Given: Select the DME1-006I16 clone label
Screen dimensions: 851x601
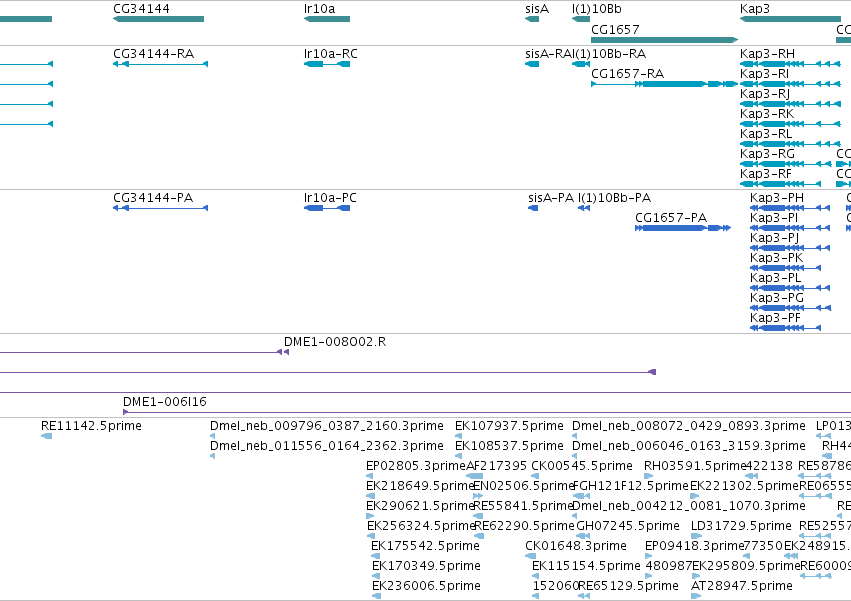Looking at the screenshot, I should coord(164,402).
